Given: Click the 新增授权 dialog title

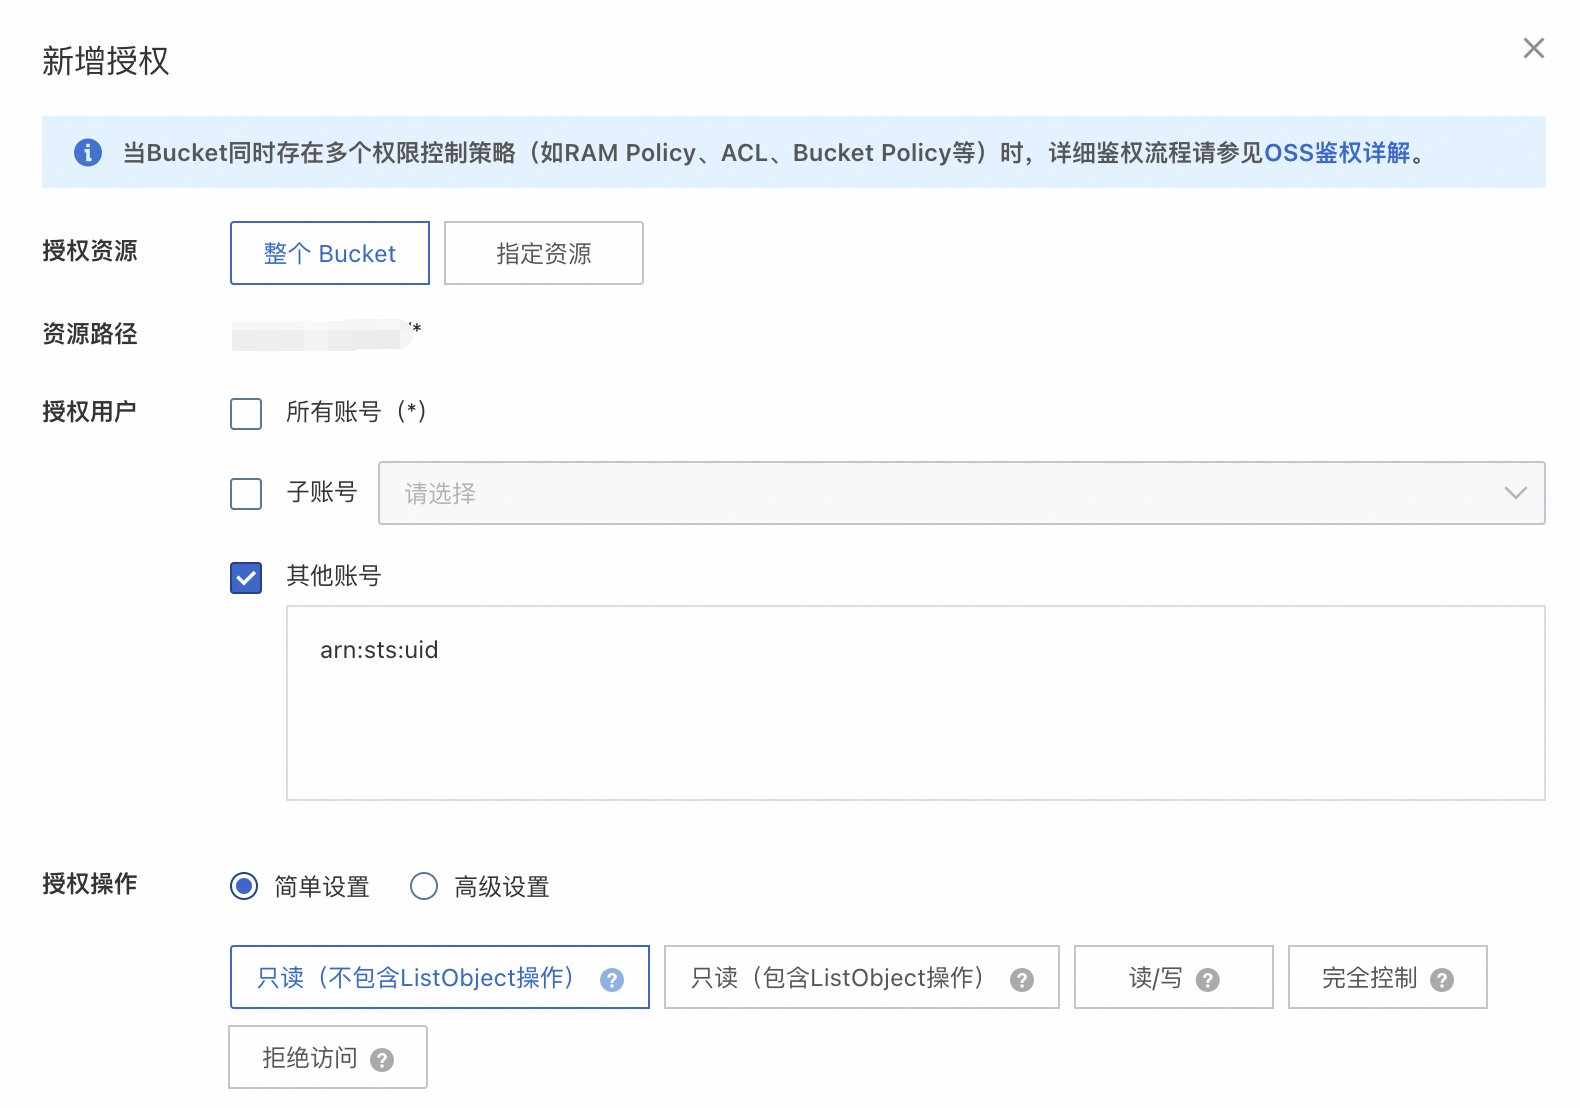Looking at the screenshot, I should 106,61.
